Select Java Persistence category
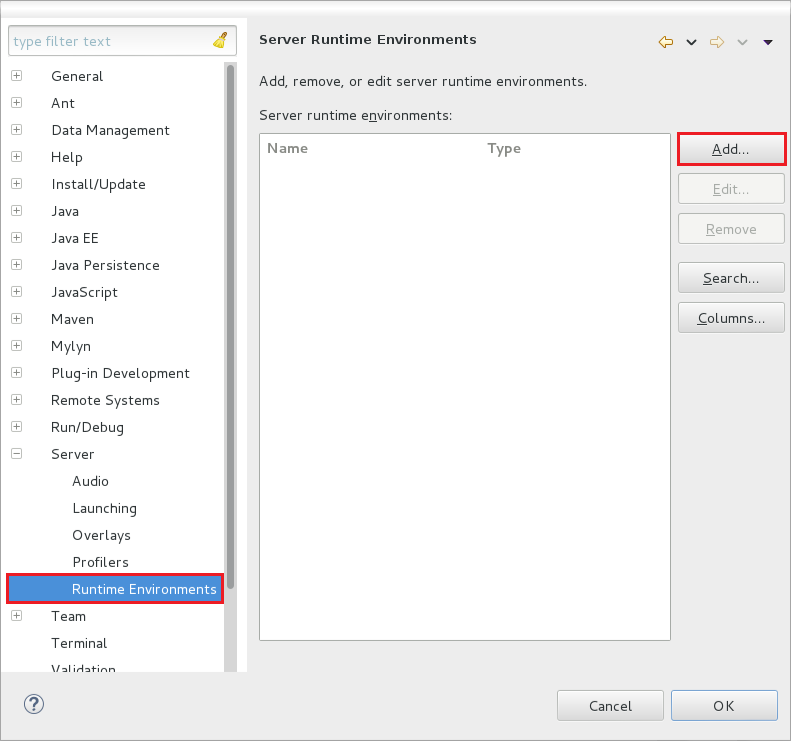 point(105,265)
